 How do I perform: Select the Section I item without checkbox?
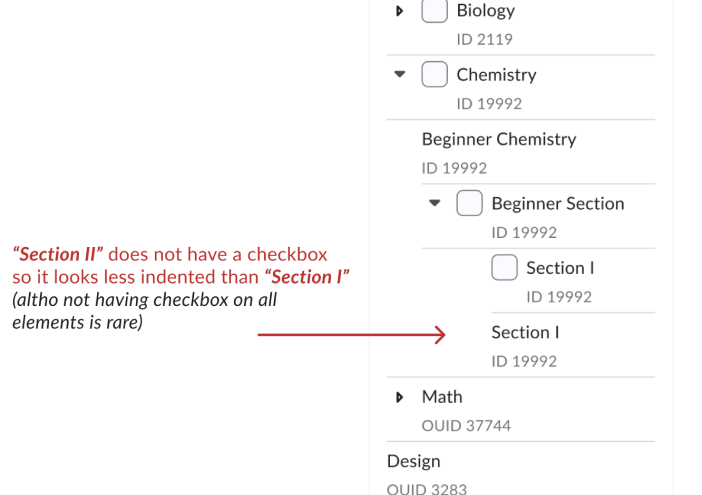(x=525, y=332)
